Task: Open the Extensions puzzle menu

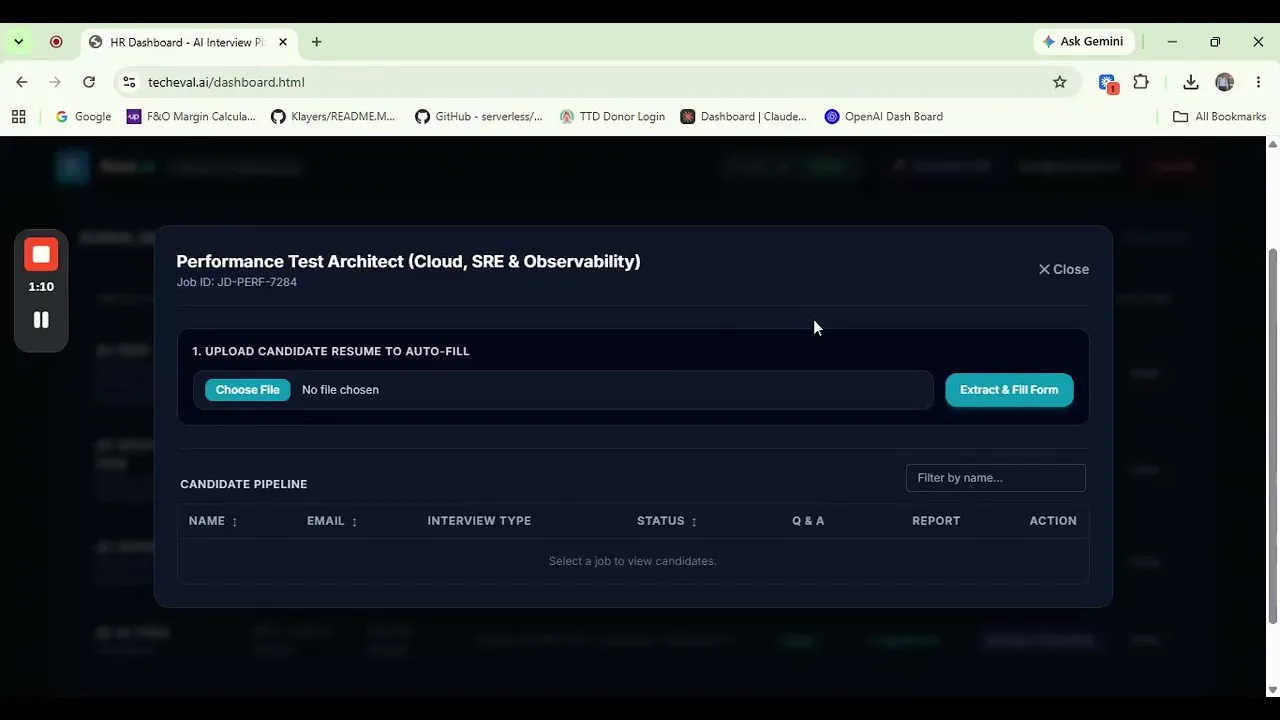Action: tap(1141, 82)
